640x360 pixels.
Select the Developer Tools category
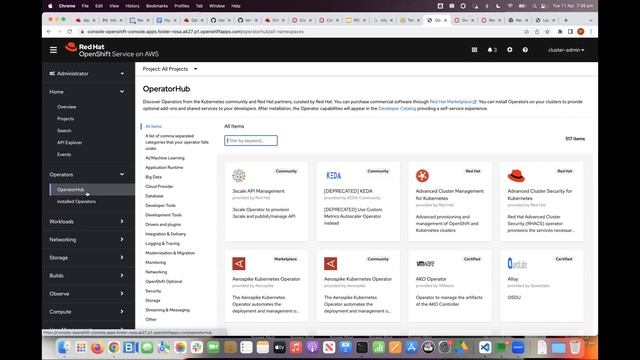160,205
